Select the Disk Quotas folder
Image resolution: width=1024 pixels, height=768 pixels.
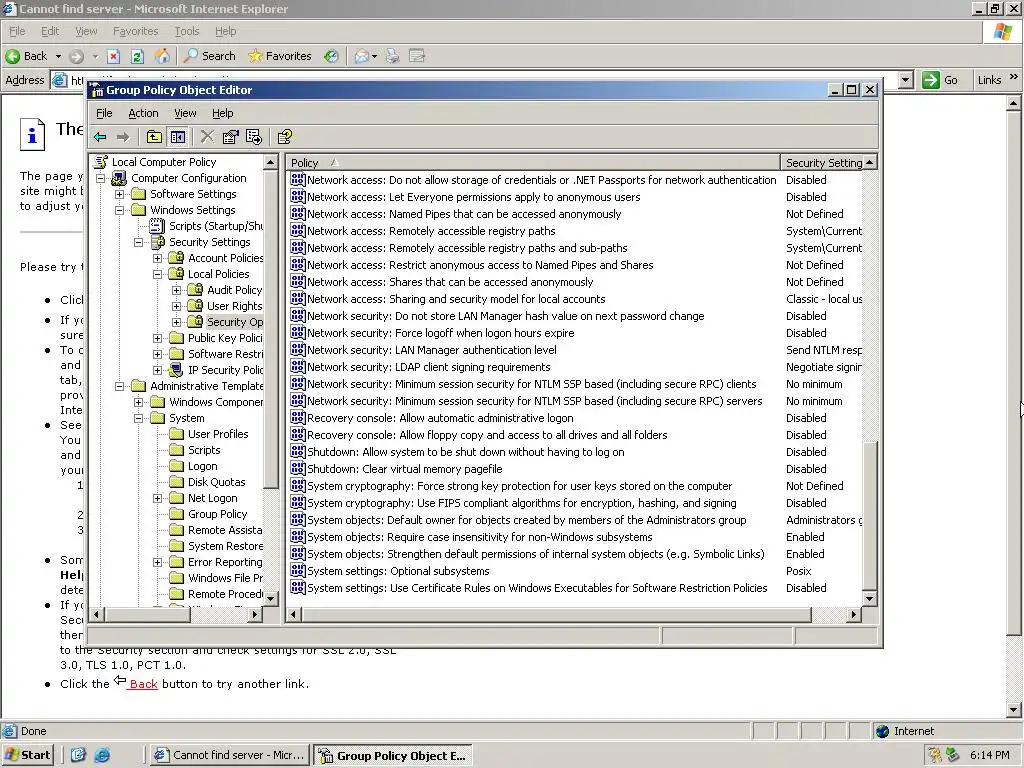[x=216, y=482]
